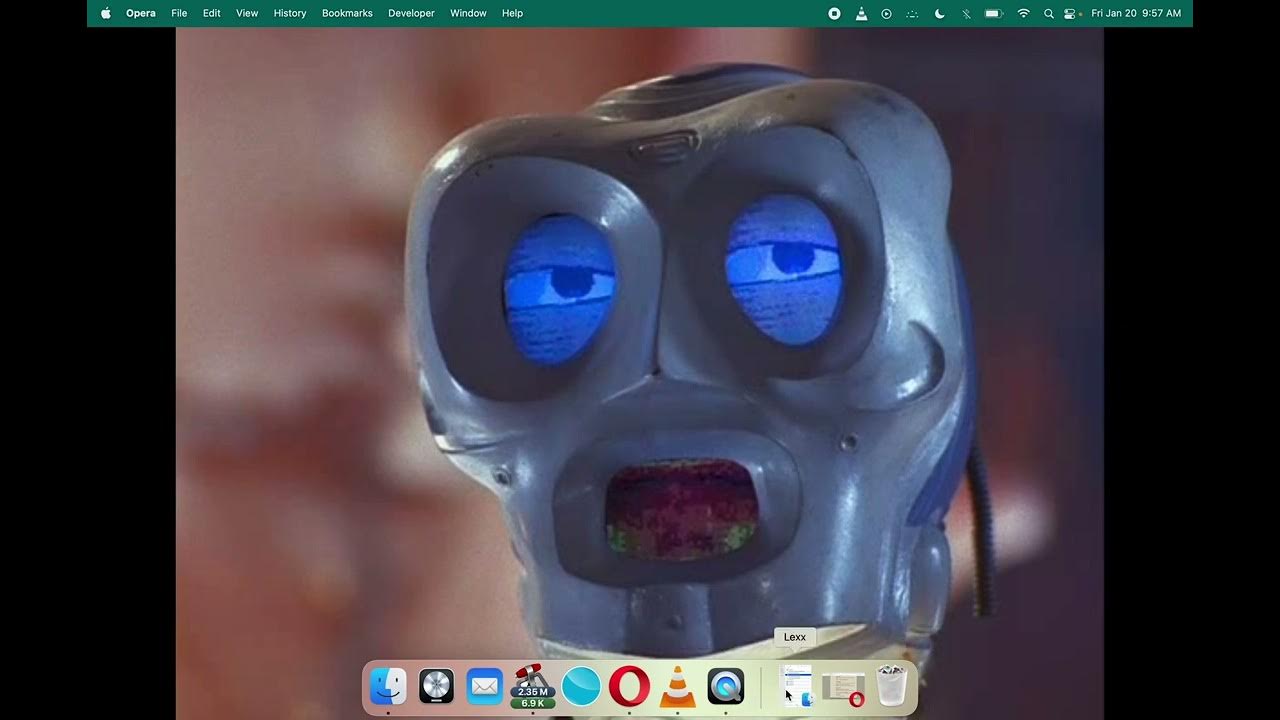1280x720 pixels.
Task: Open the Window menu
Action: click(468, 13)
